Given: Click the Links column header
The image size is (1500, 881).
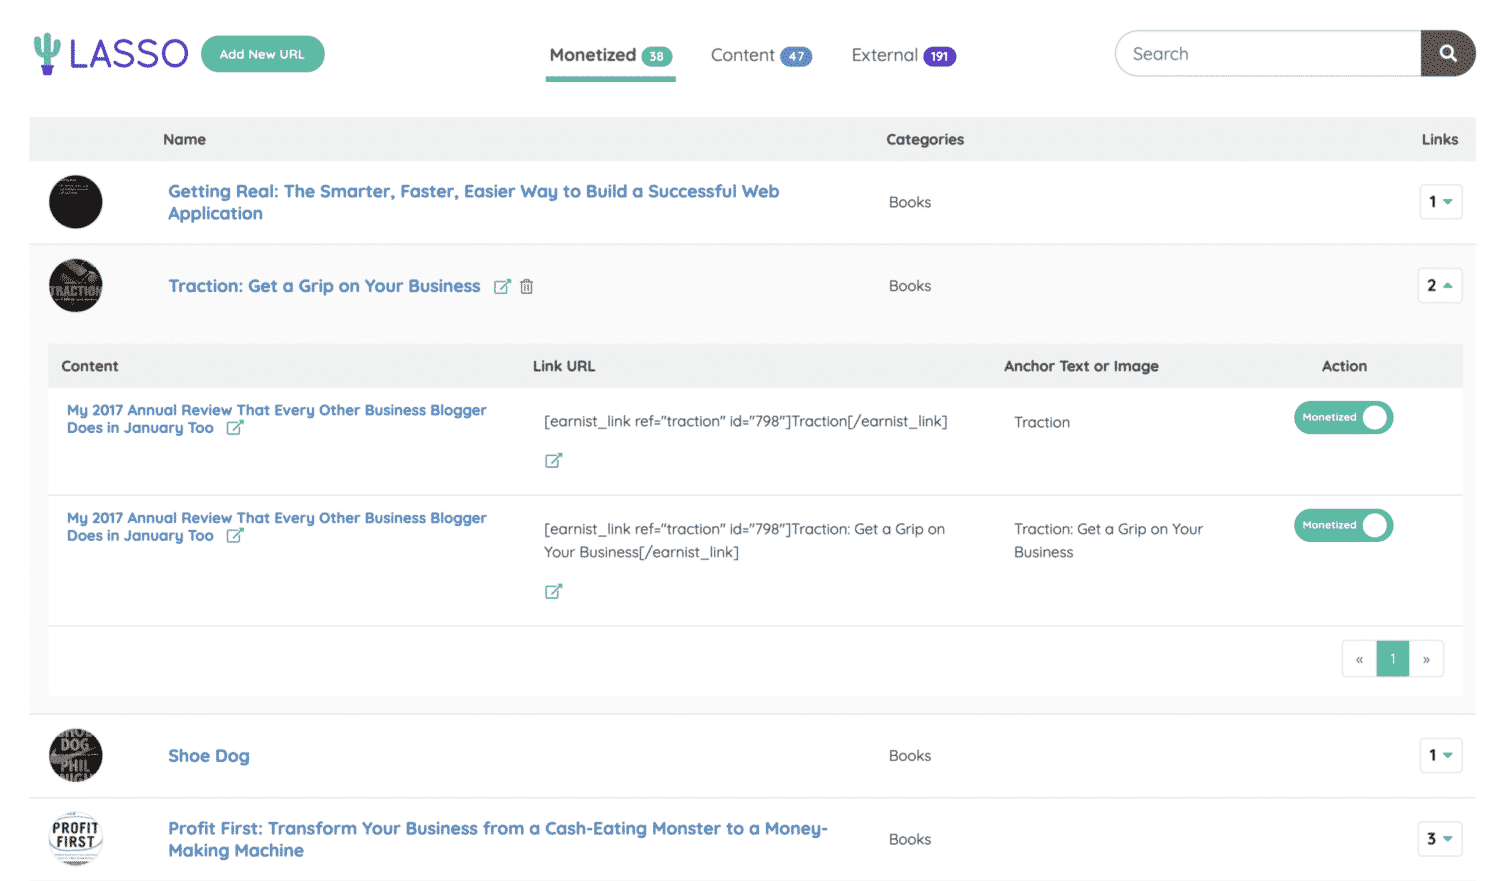Looking at the screenshot, I should 1440,140.
